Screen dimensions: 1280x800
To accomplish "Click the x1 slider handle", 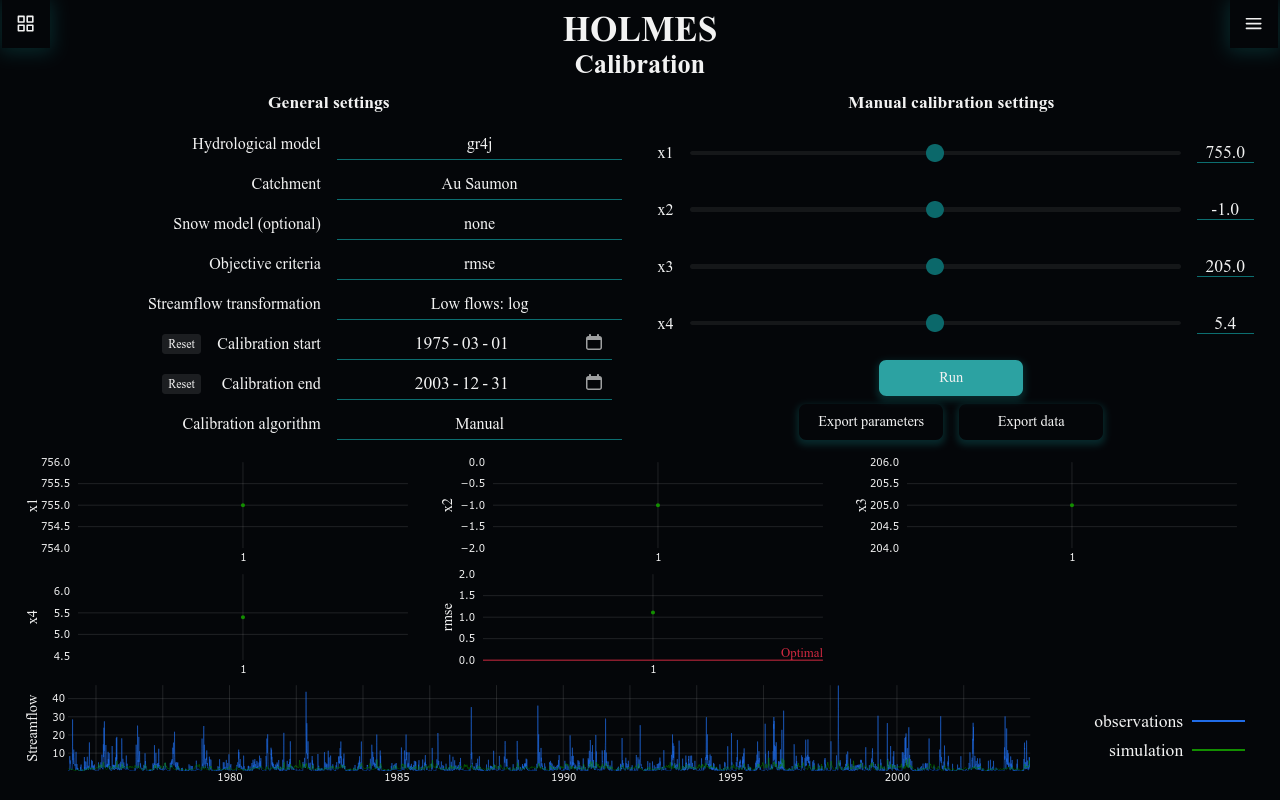I will tap(935, 153).
